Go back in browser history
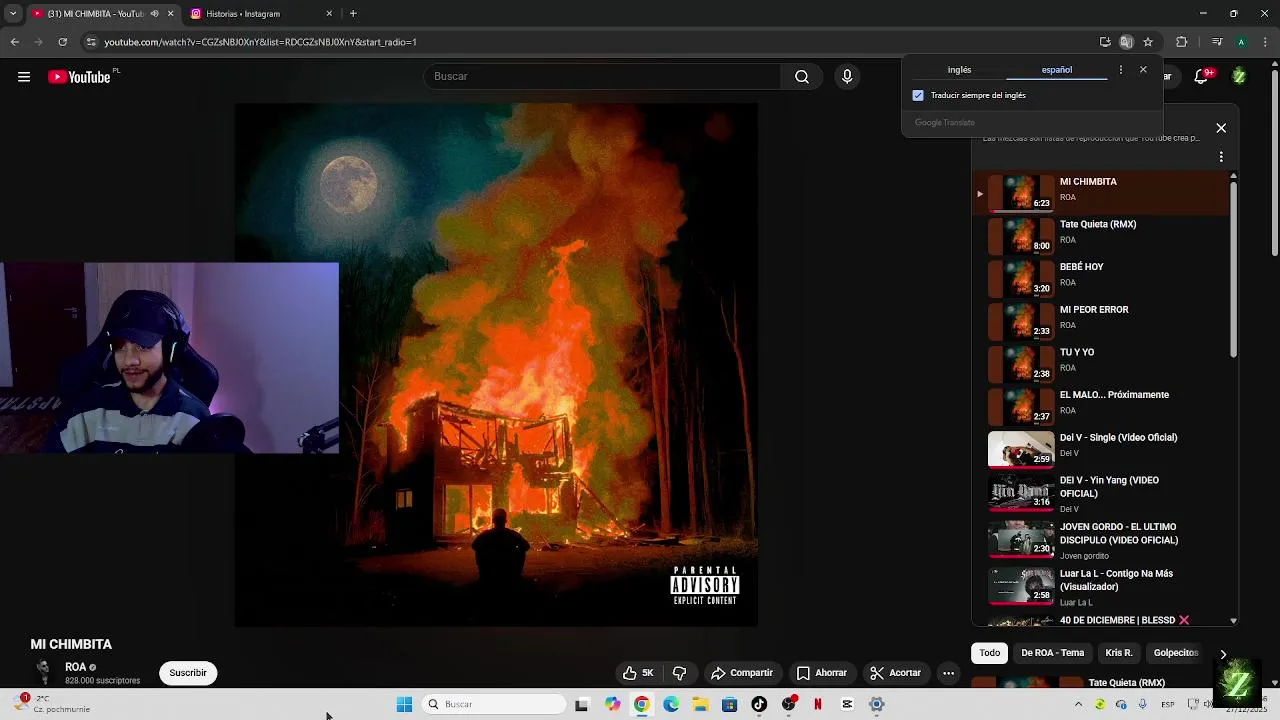This screenshot has width=1280, height=720. pyautogui.click(x=14, y=42)
